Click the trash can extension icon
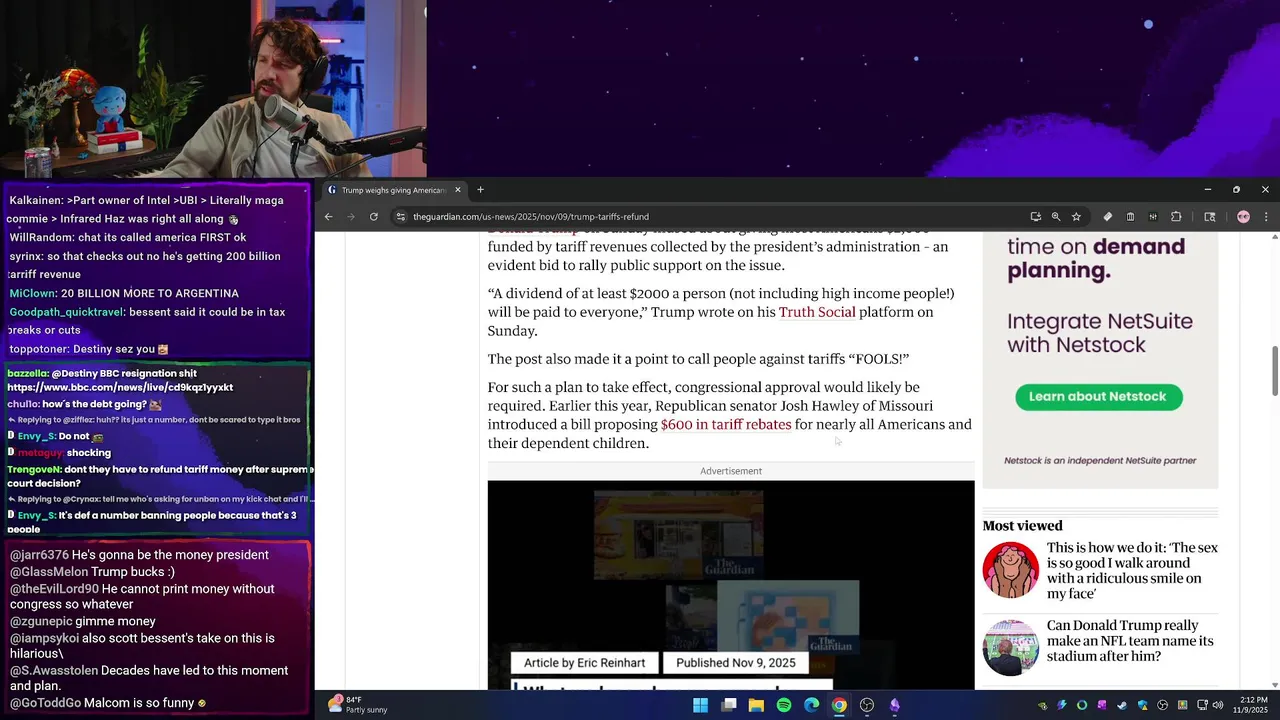The width and height of the screenshot is (1280, 720). [1130, 216]
